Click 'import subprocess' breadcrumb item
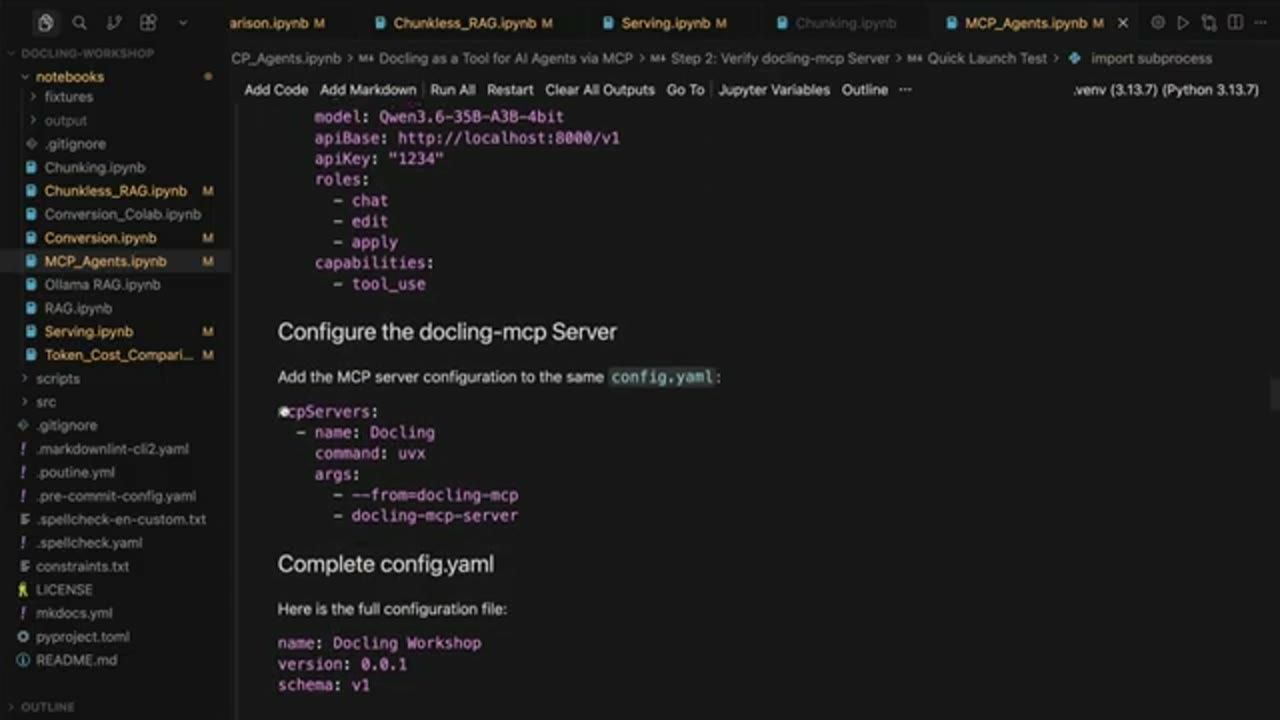 pyautogui.click(x=1151, y=58)
